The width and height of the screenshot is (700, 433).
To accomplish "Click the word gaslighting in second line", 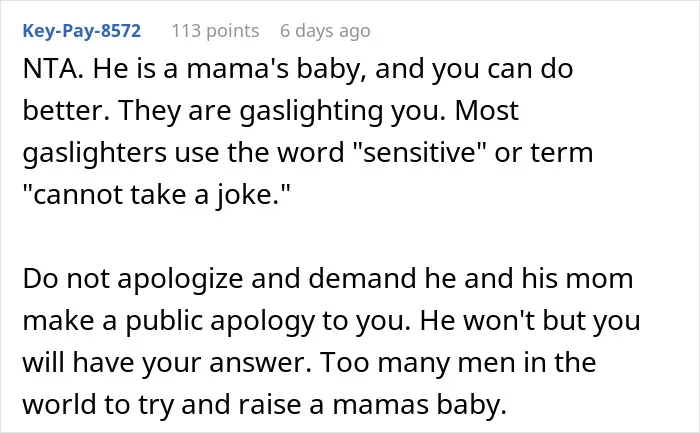I will 311,112.
